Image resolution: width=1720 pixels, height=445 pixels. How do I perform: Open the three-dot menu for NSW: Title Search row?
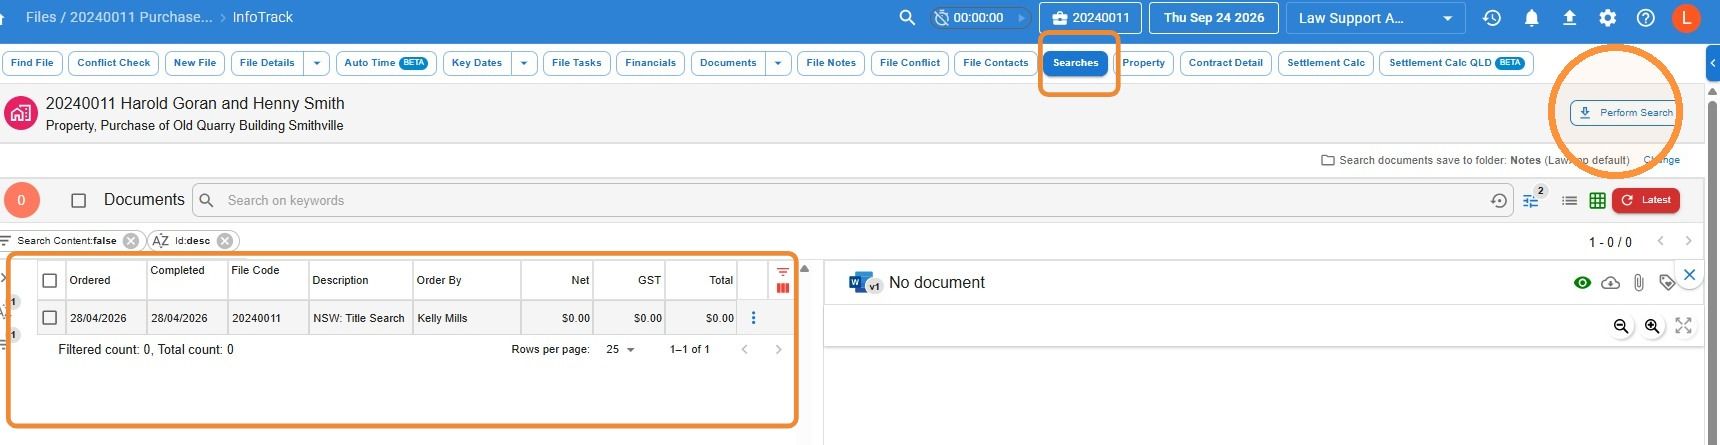pos(753,318)
